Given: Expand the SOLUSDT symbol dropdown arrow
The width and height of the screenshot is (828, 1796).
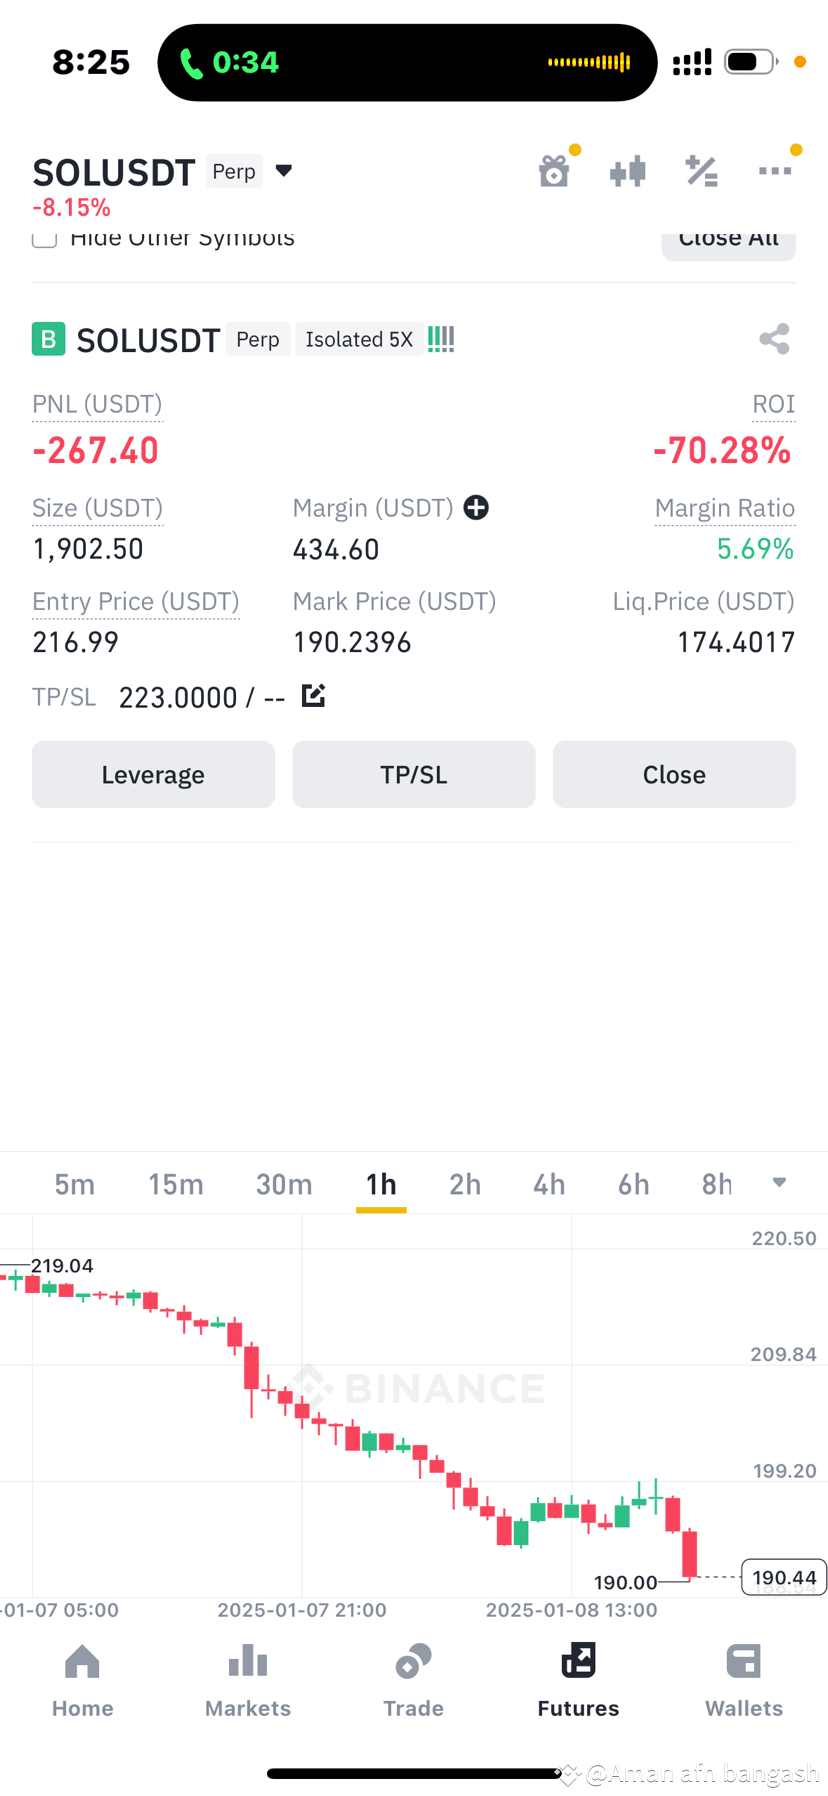Looking at the screenshot, I should click(x=284, y=171).
